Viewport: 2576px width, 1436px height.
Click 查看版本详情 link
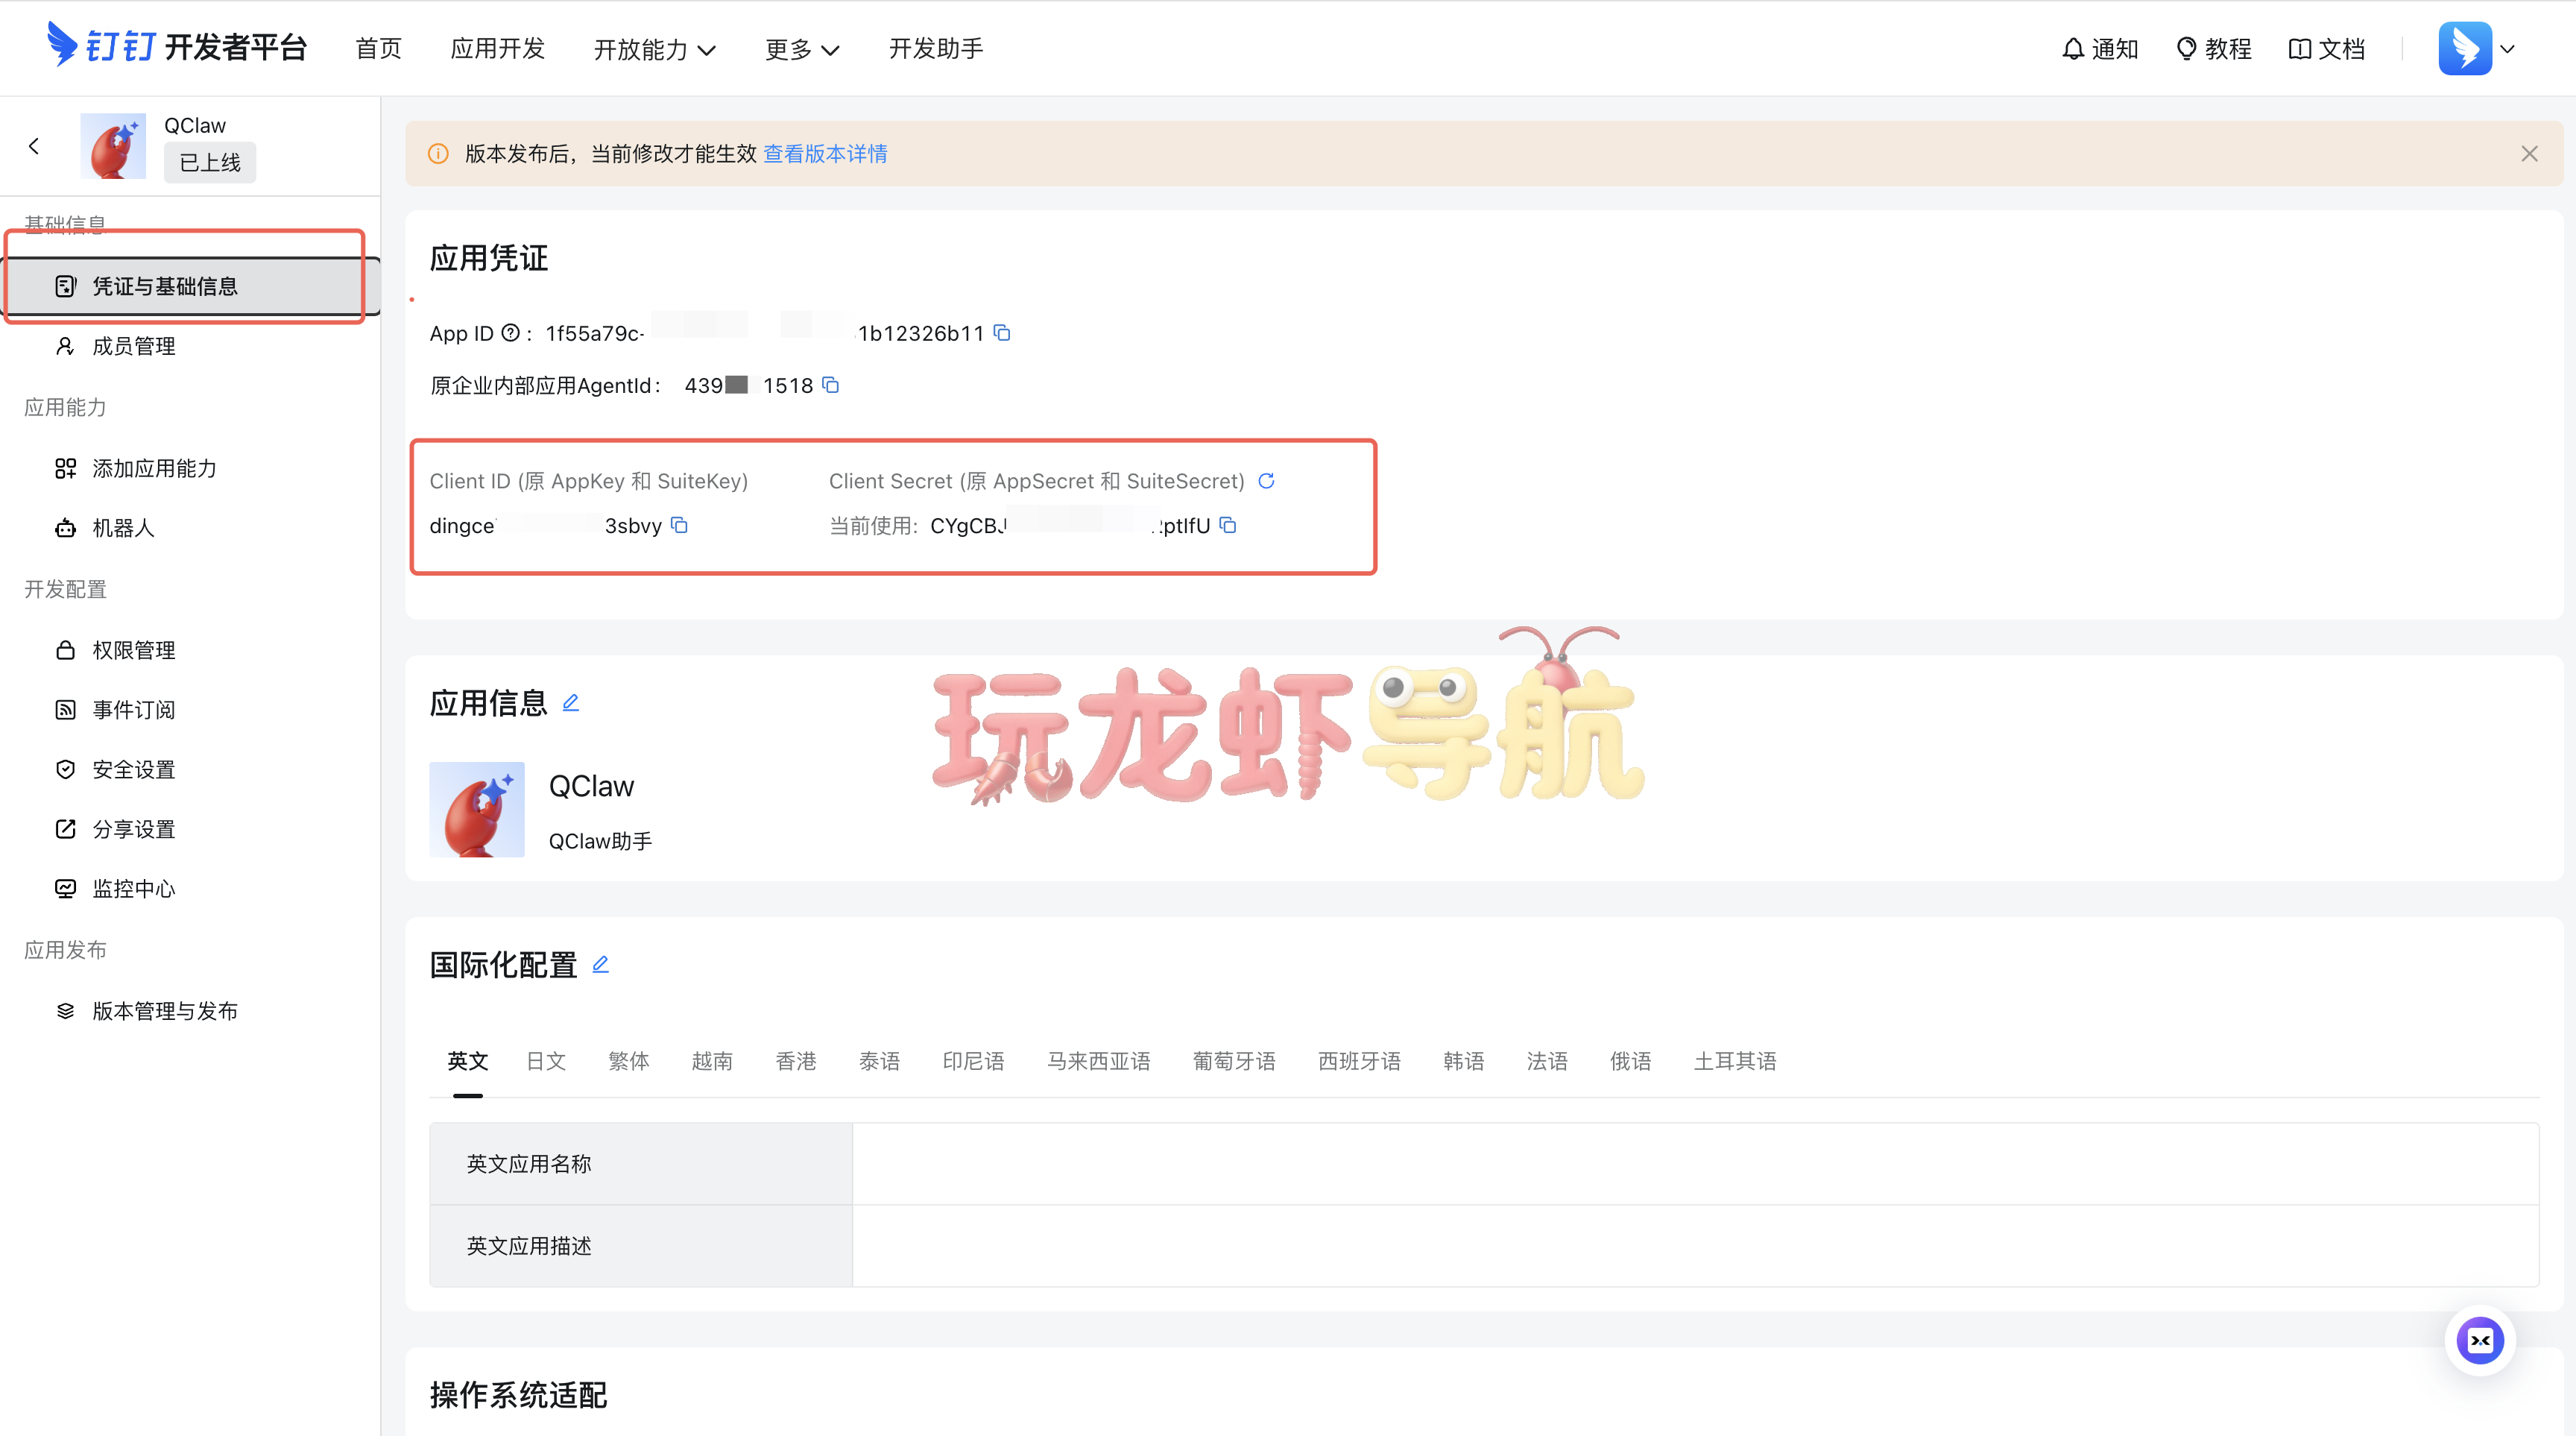pos(825,154)
